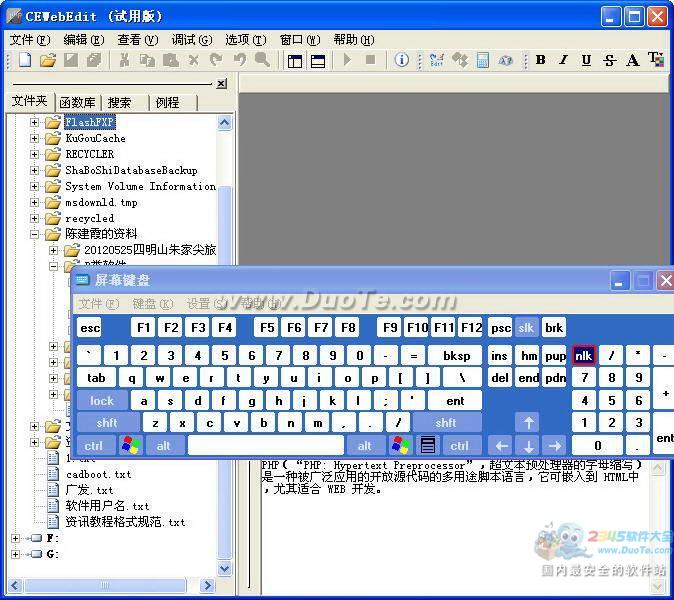Viewport: 674px width, 600px height.
Task: Click the Delete X toolbar icon
Action: tap(193, 60)
